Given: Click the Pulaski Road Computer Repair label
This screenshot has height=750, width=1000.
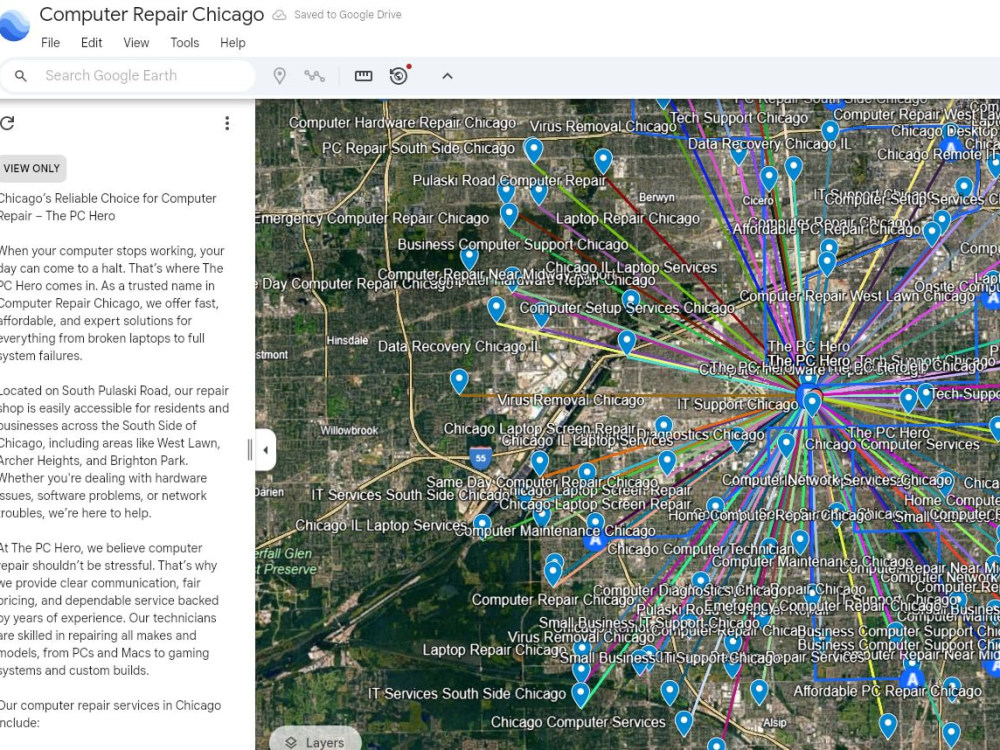Looking at the screenshot, I should point(509,180).
